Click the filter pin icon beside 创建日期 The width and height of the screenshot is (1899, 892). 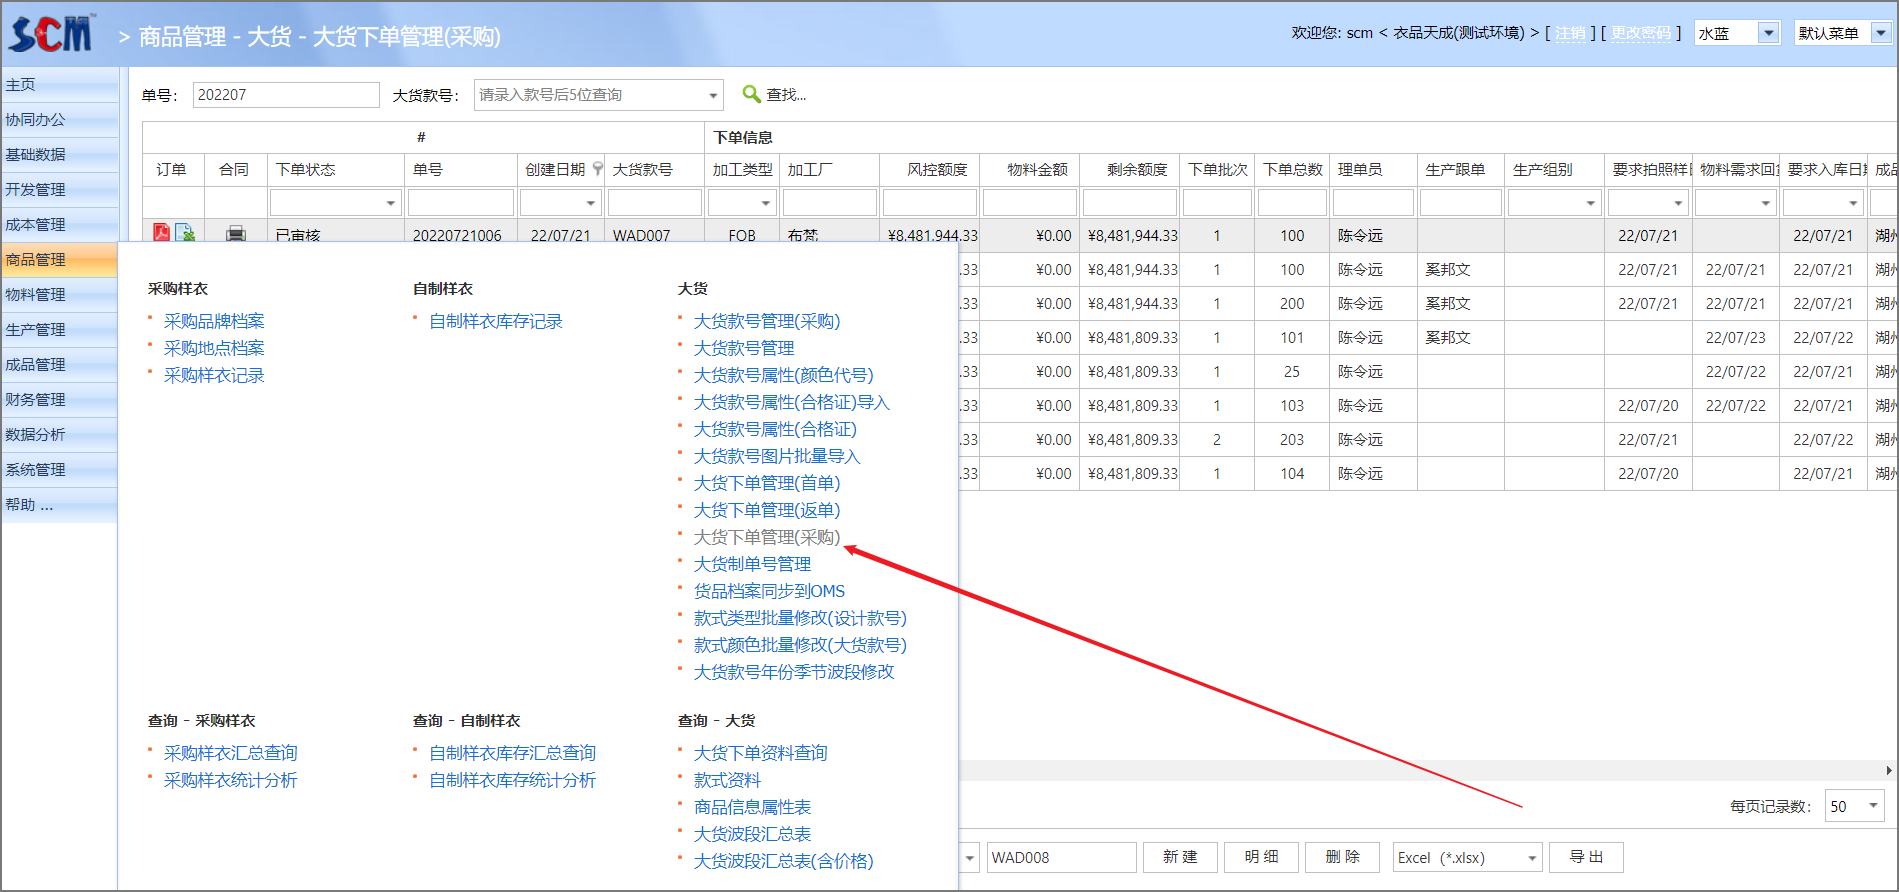pos(597,169)
